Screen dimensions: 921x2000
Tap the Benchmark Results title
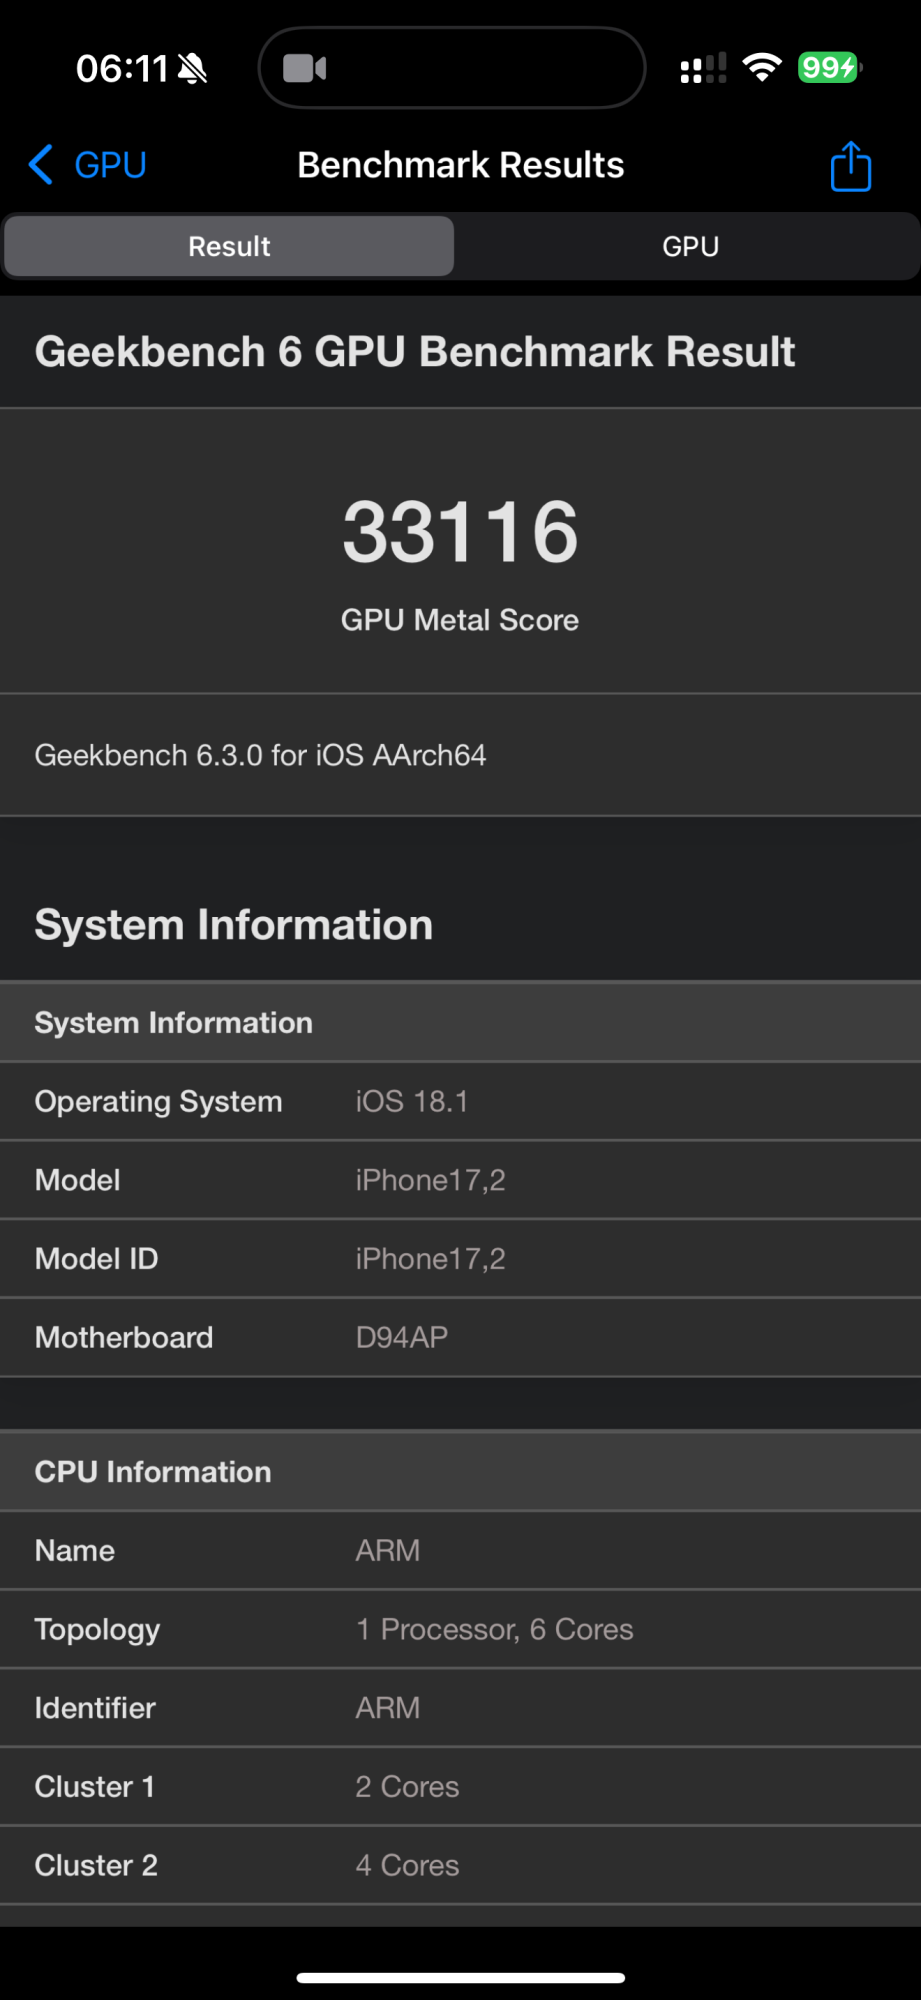pyautogui.click(x=461, y=165)
